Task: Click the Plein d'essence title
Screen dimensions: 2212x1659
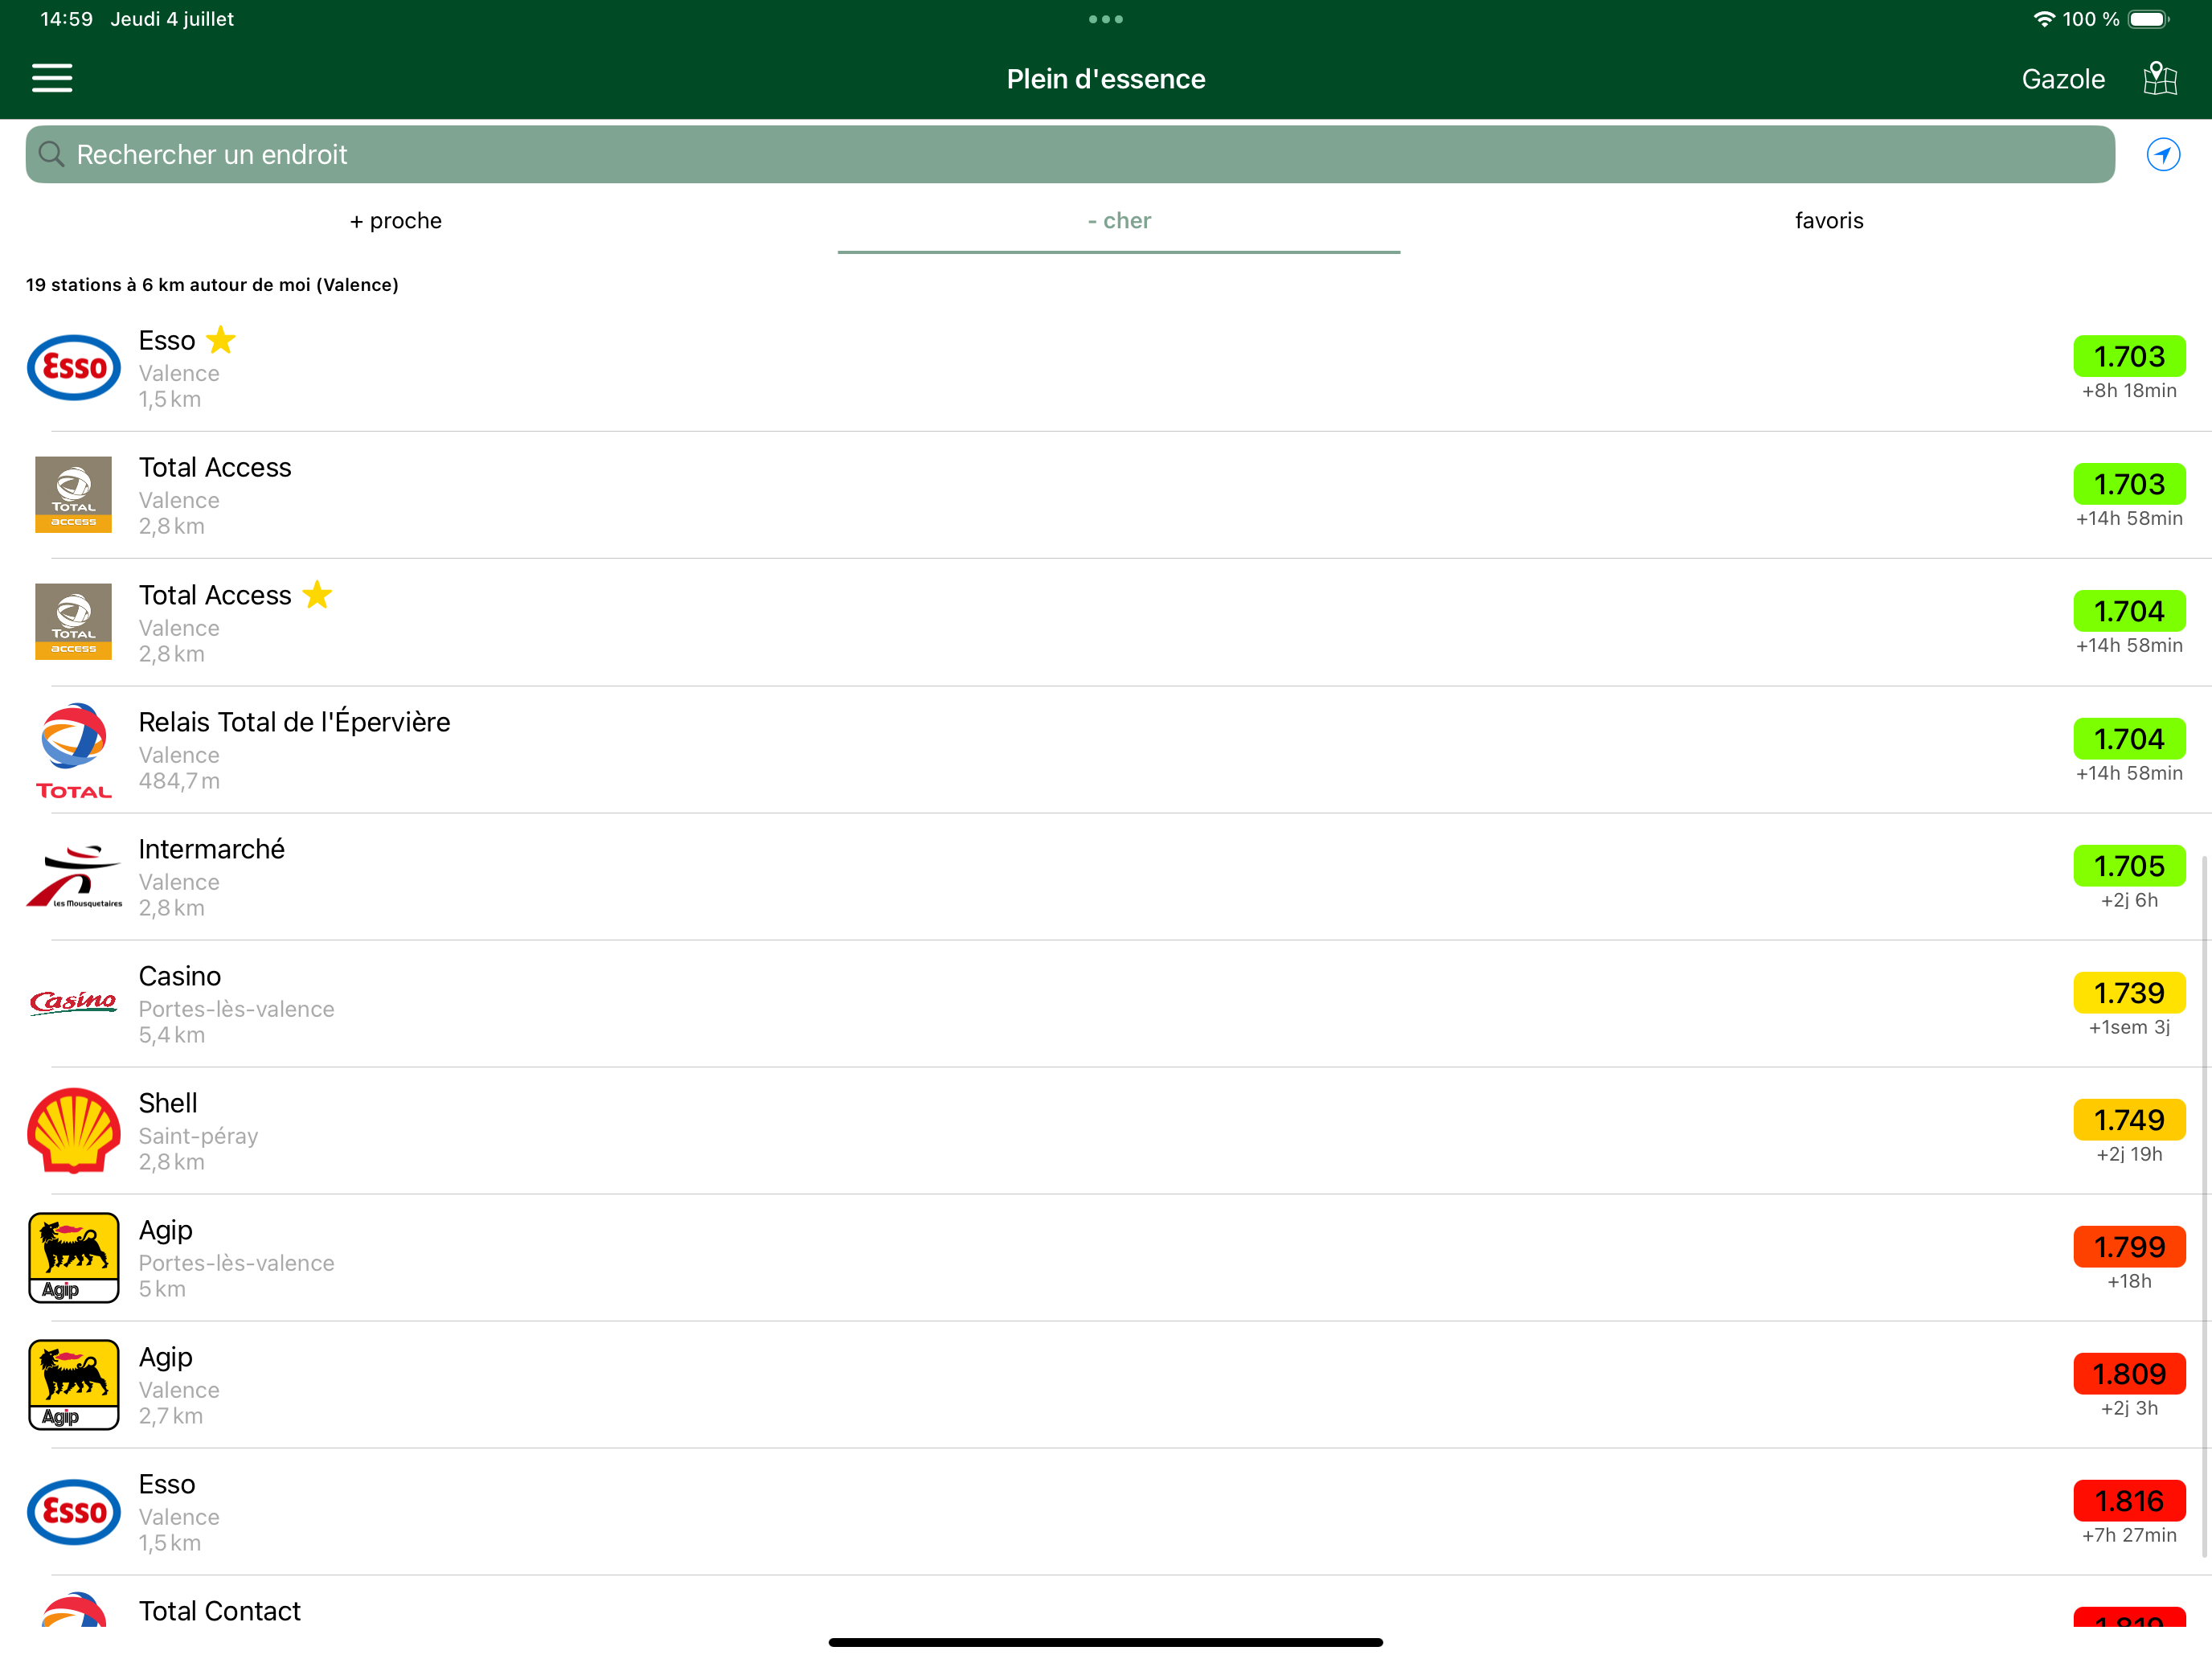Action: tap(1106, 79)
